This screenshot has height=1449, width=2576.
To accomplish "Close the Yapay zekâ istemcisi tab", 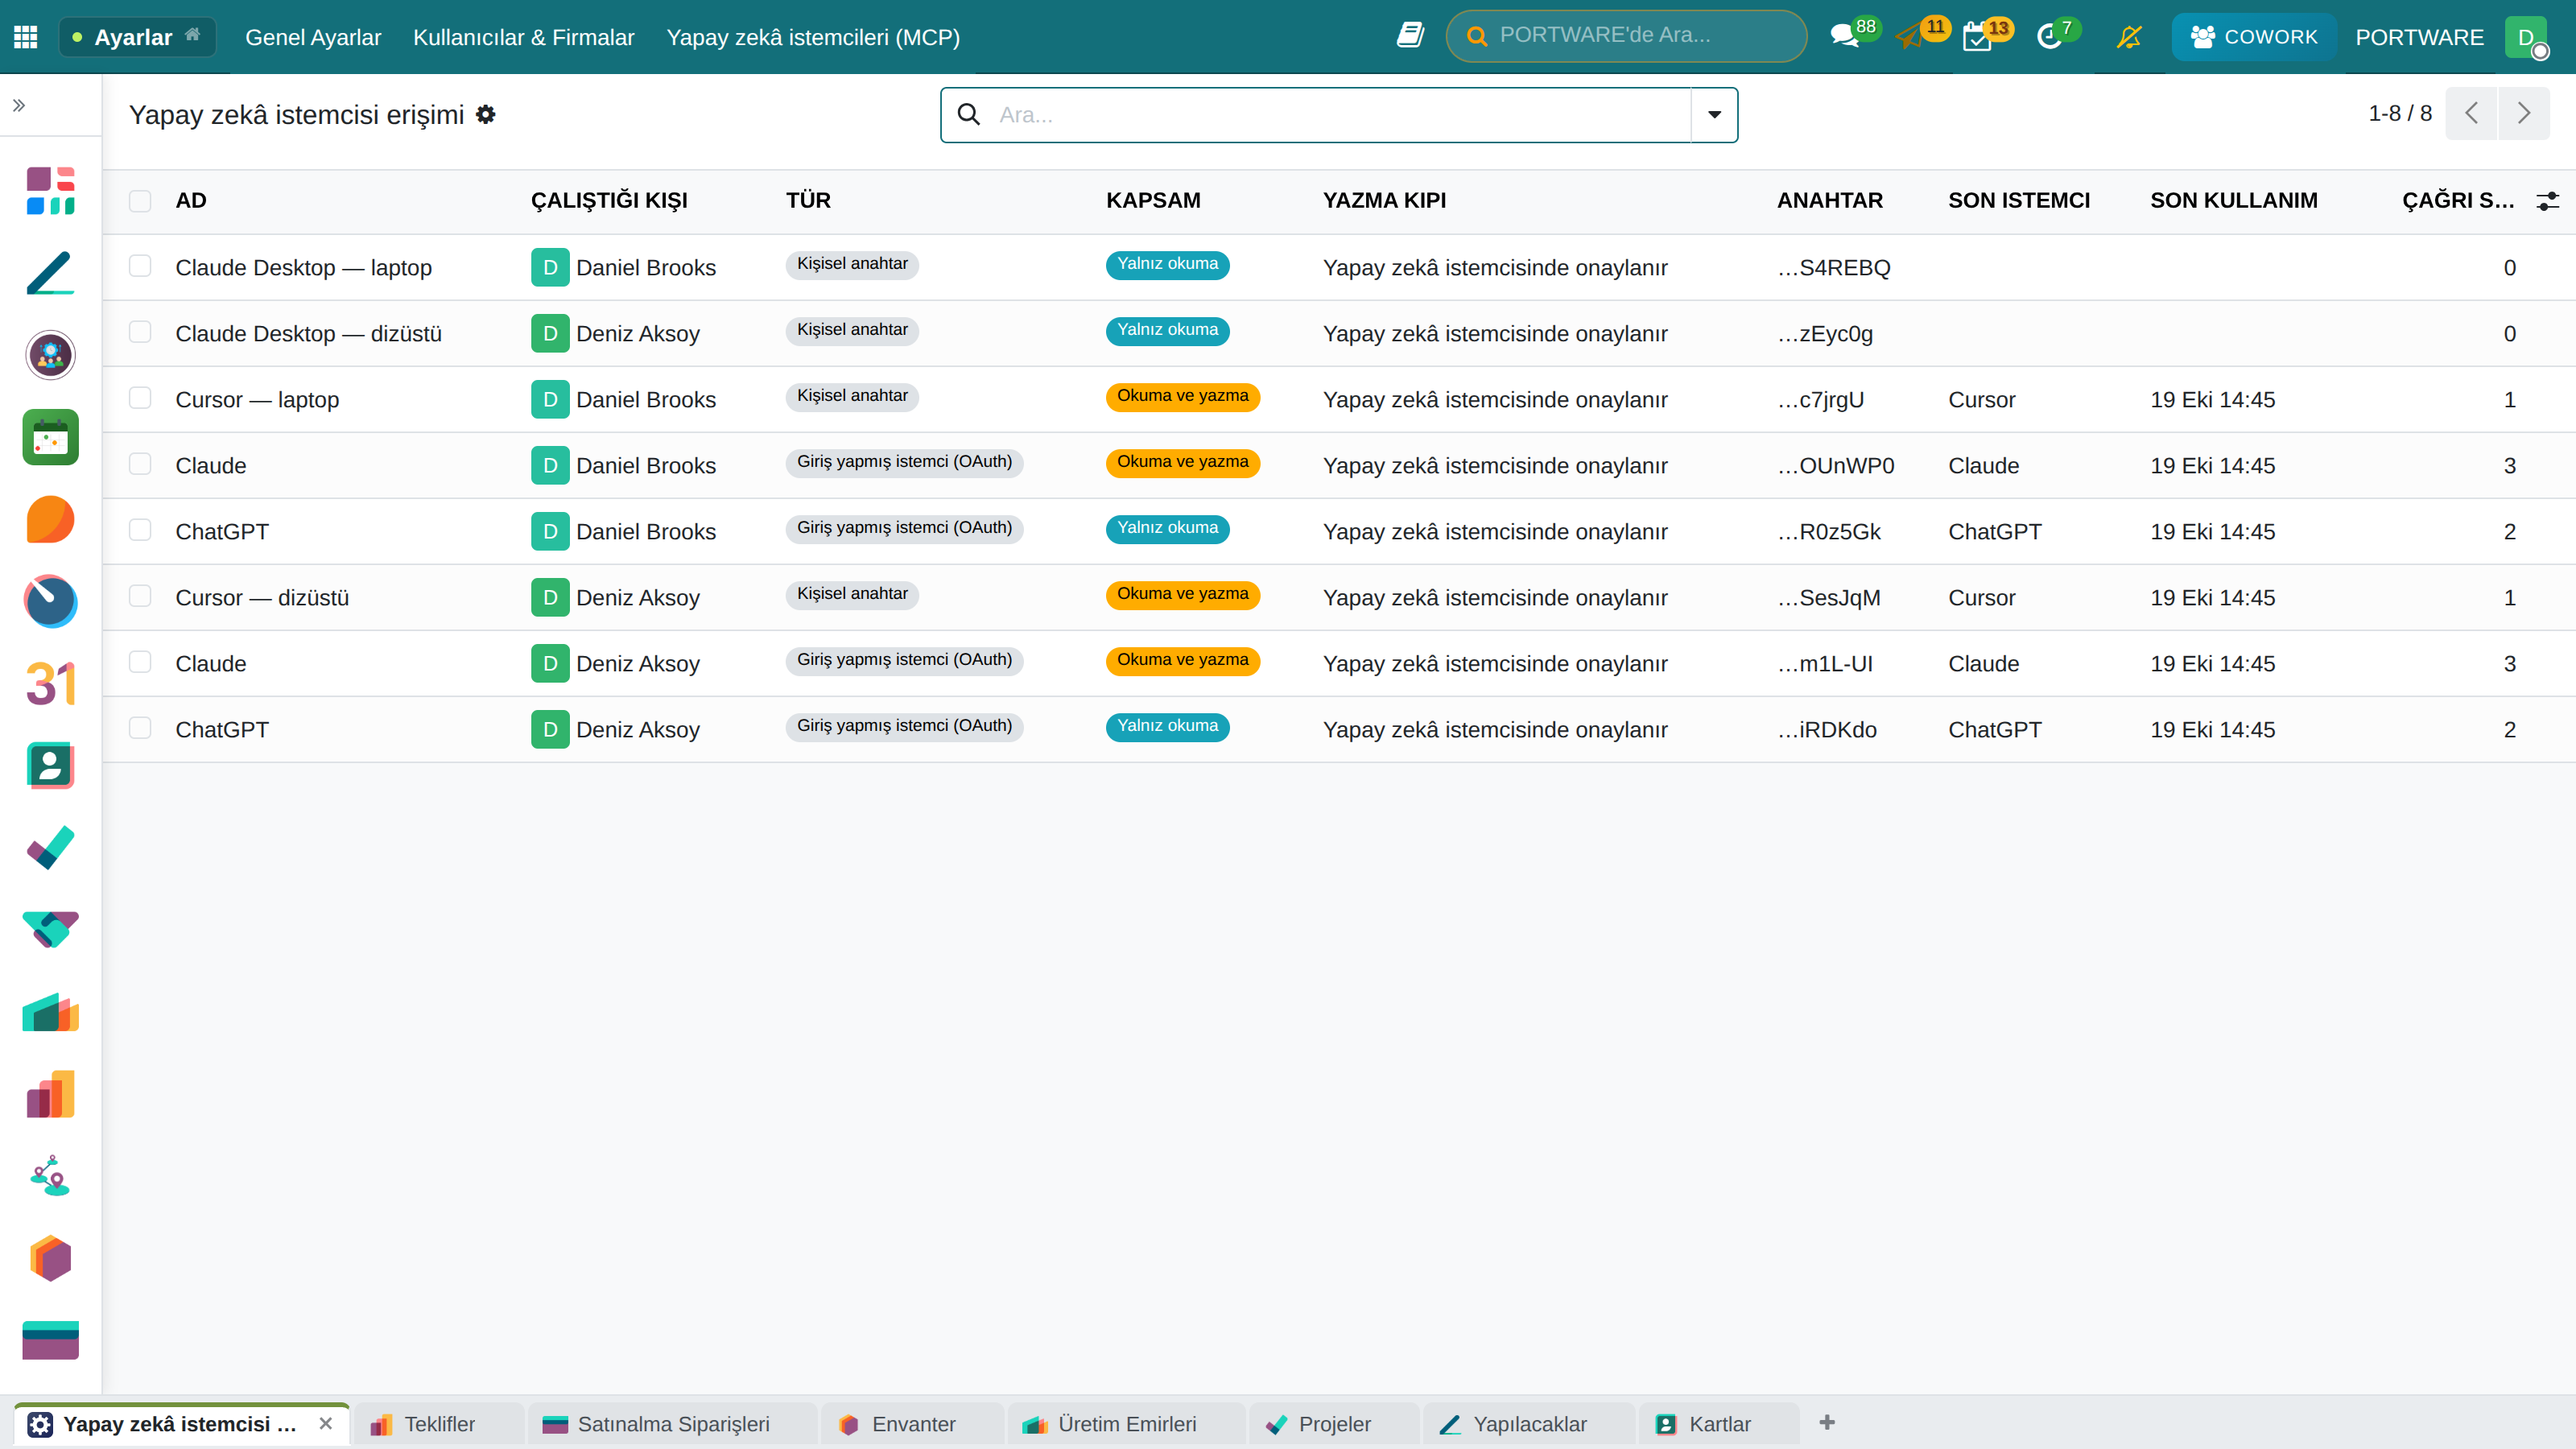I will 326,1424.
